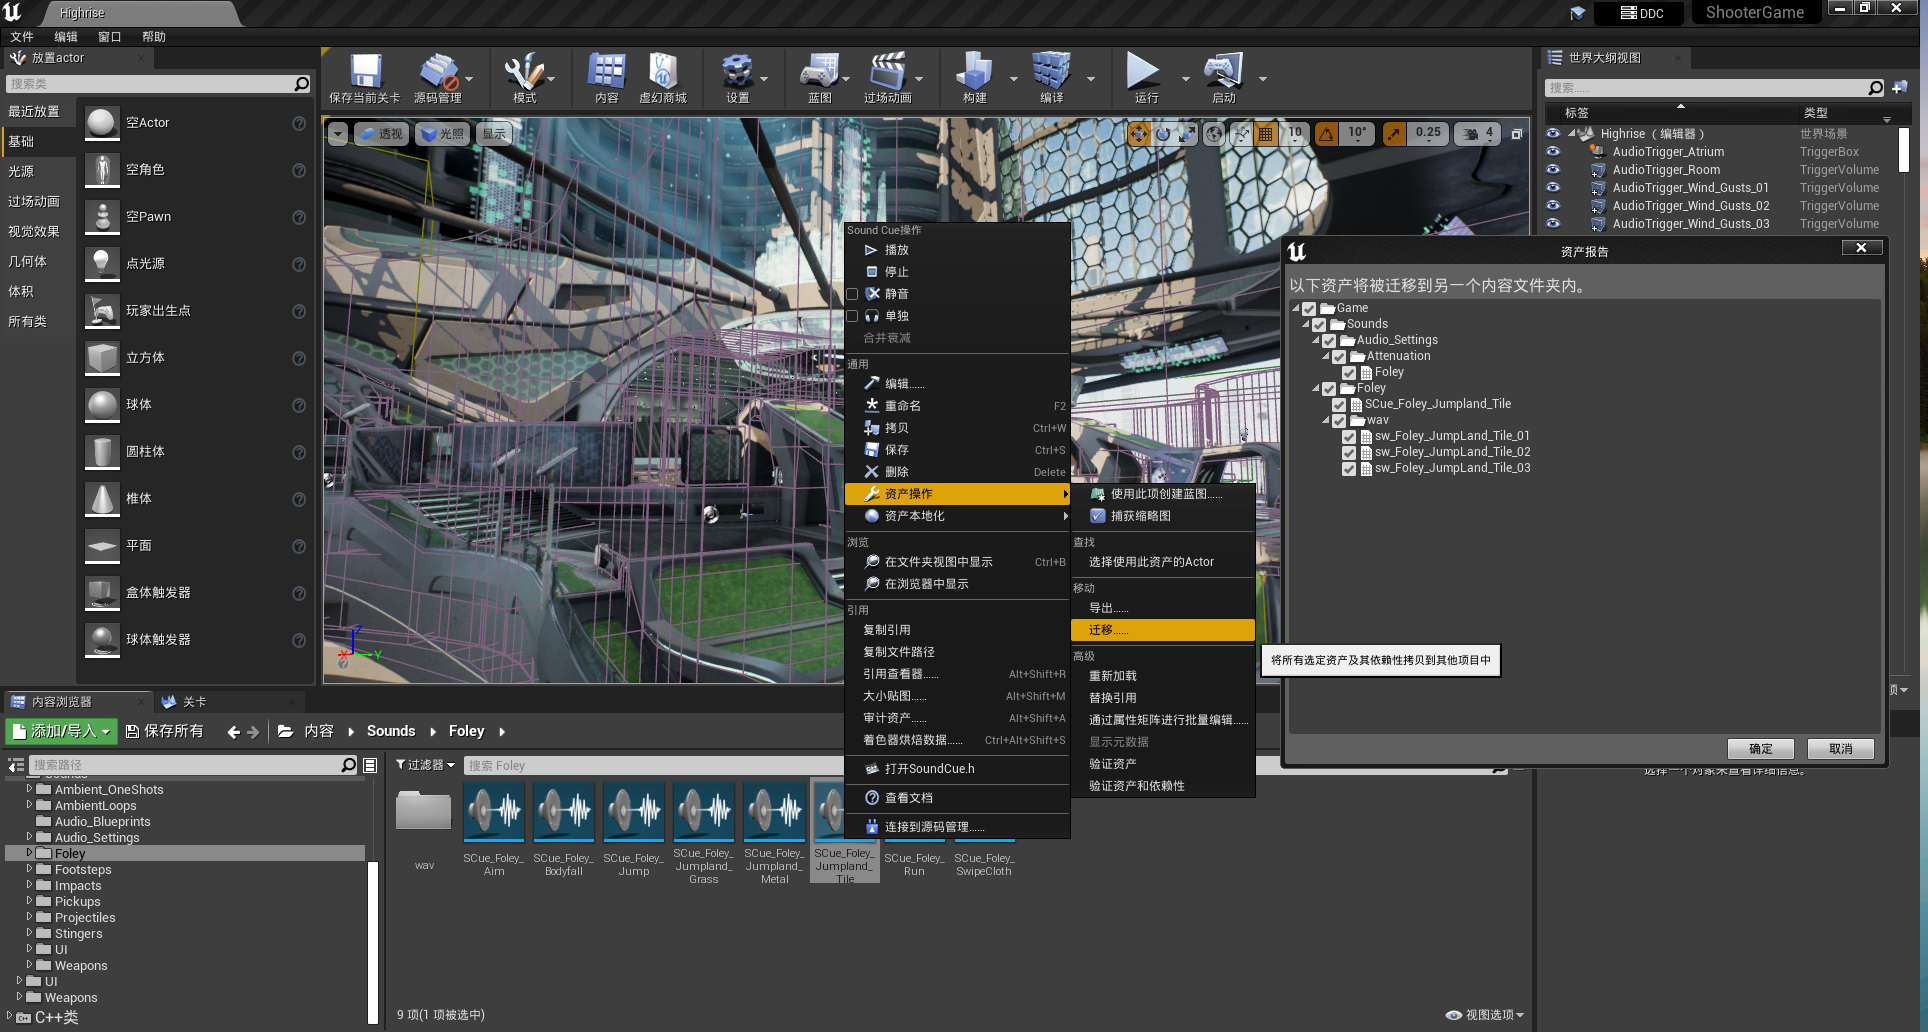Choose 引用查看器 reference viewer entry

(957, 674)
